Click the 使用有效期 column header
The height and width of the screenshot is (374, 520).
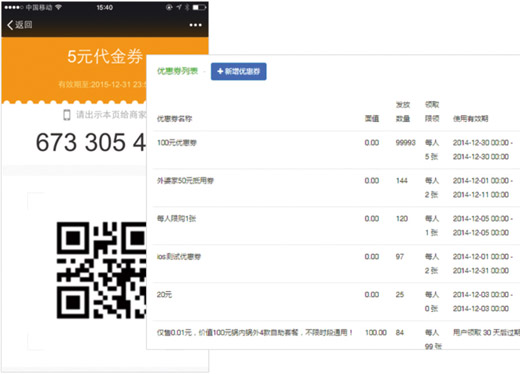pos(470,119)
